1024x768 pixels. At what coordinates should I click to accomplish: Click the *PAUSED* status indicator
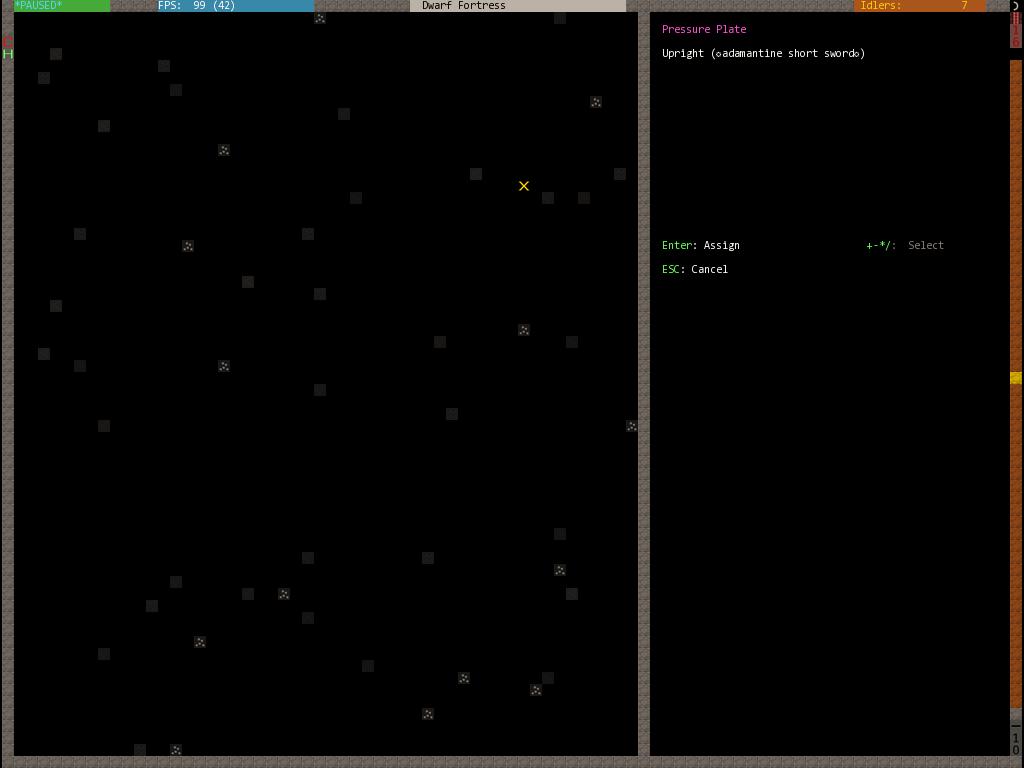click(x=62, y=6)
